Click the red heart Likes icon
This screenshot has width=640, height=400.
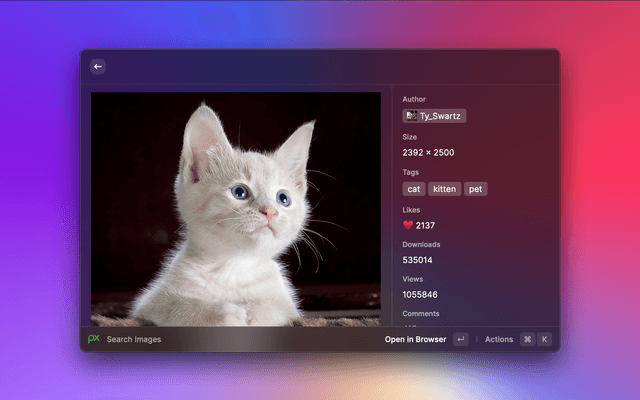408,225
